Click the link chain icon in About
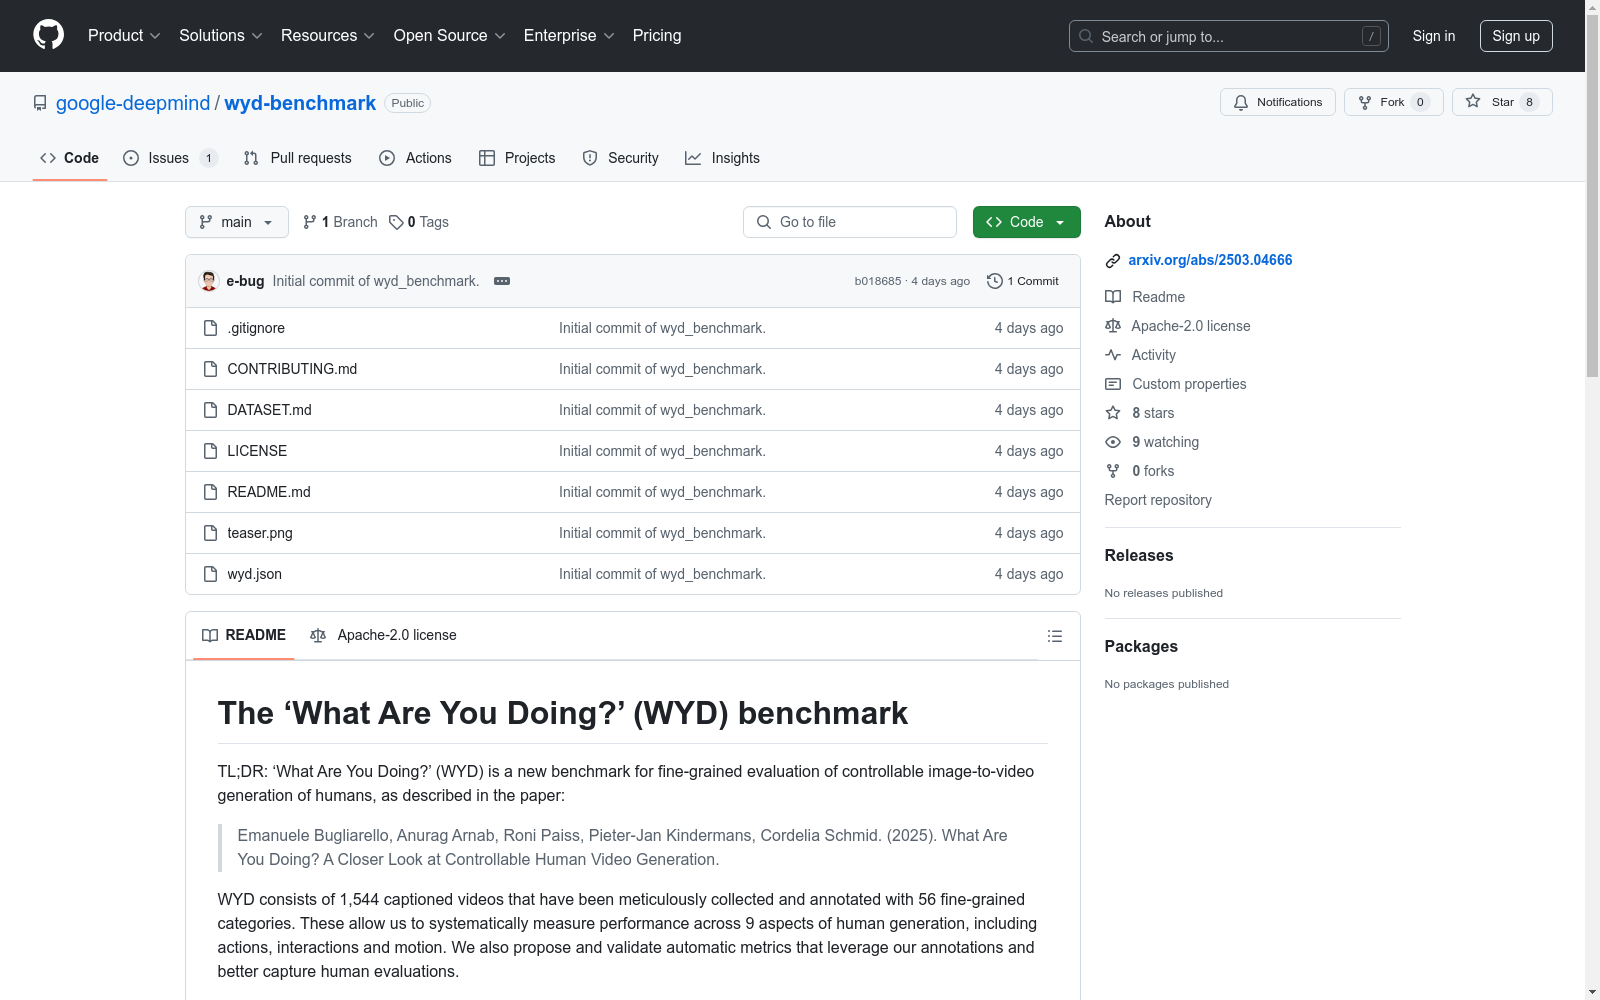The image size is (1600, 1000). pos(1113,261)
